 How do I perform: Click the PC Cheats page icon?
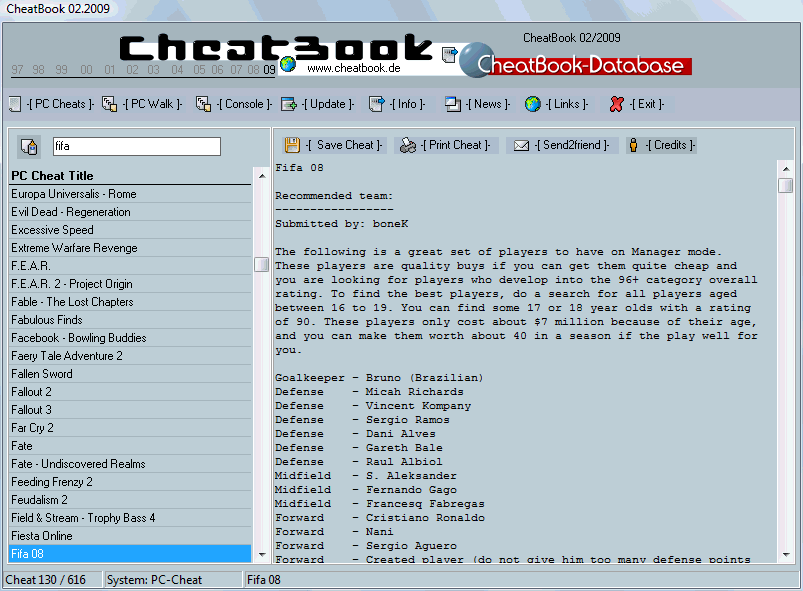pos(15,104)
